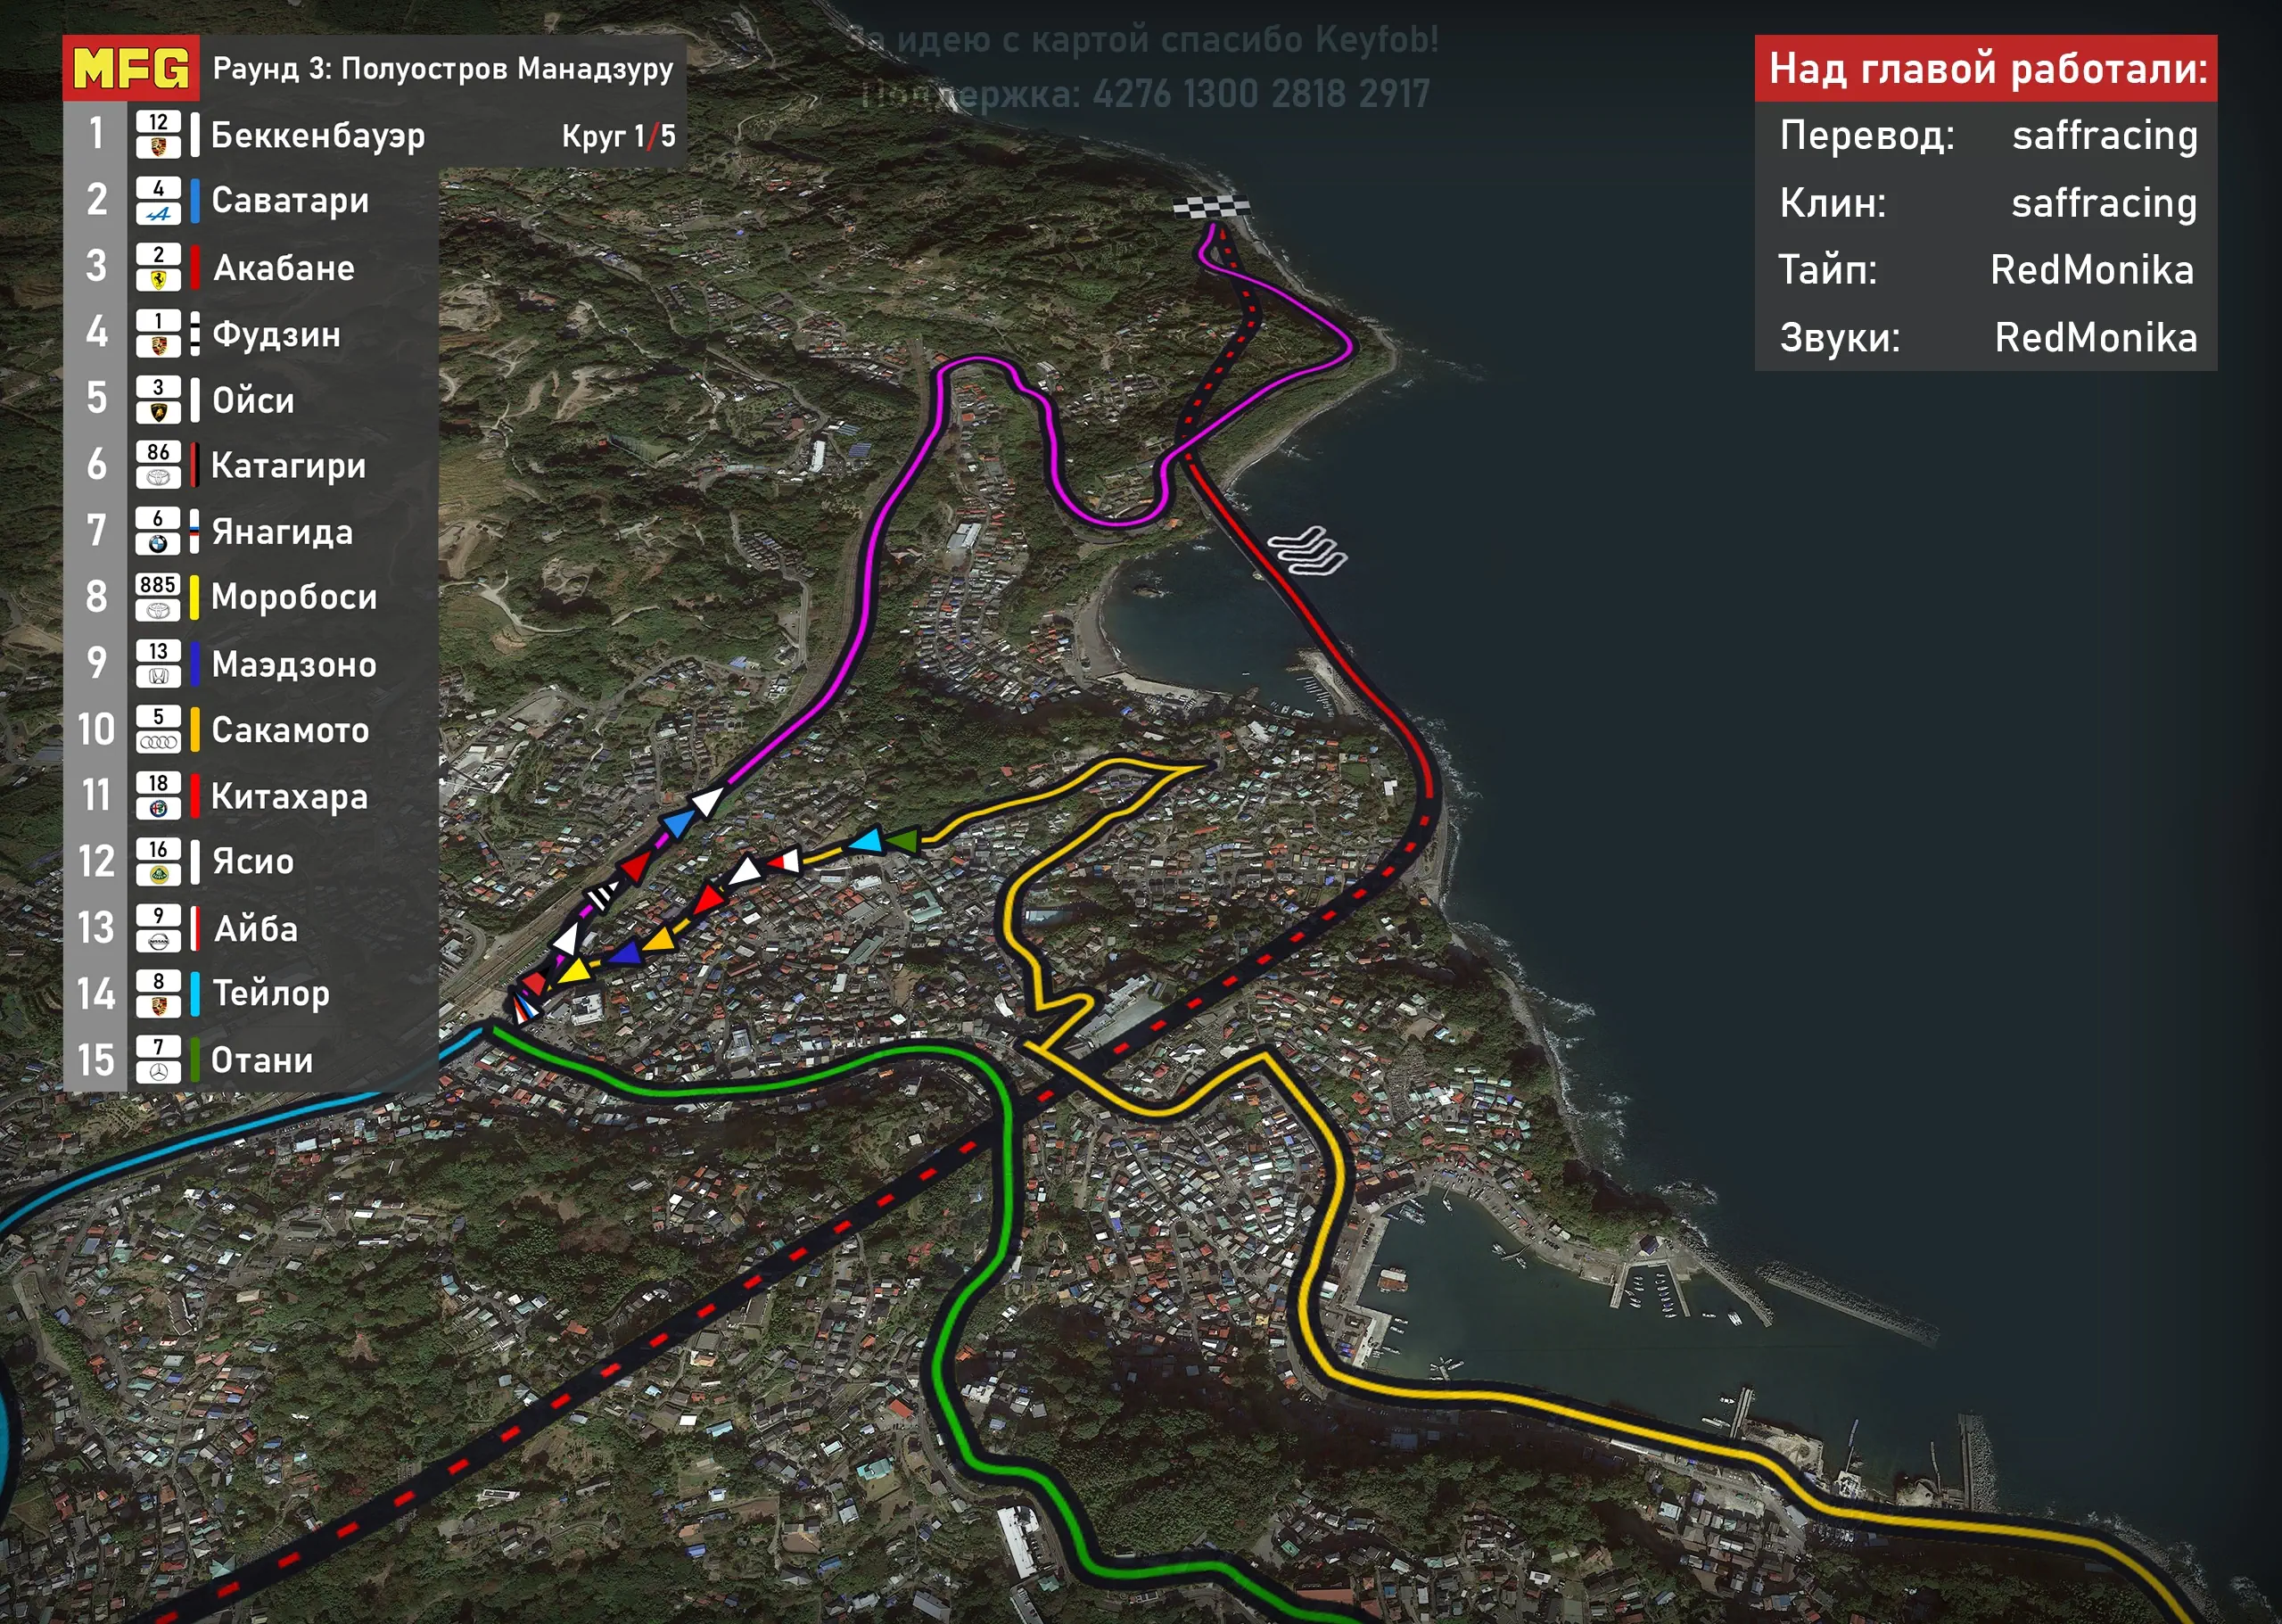Click the Mercedes logo beside Отани
Screen dimensions: 2282x1624
158,1072
